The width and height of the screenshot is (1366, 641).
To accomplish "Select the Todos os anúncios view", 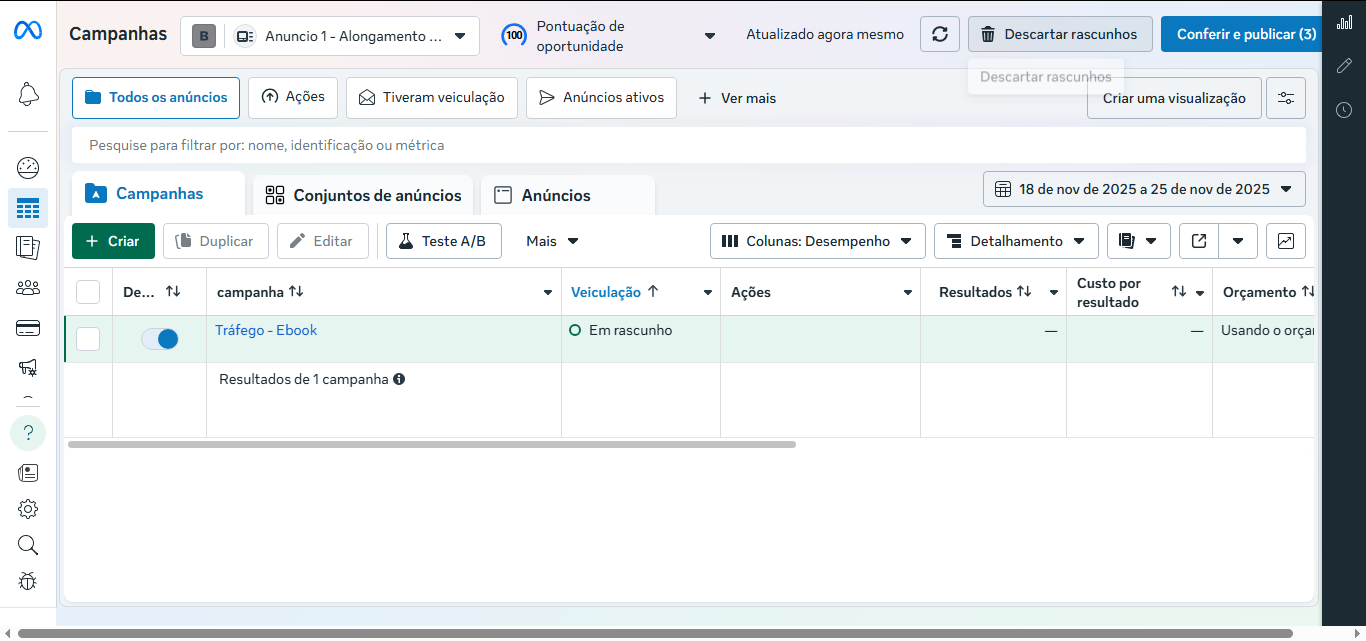I will [x=156, y=98].
